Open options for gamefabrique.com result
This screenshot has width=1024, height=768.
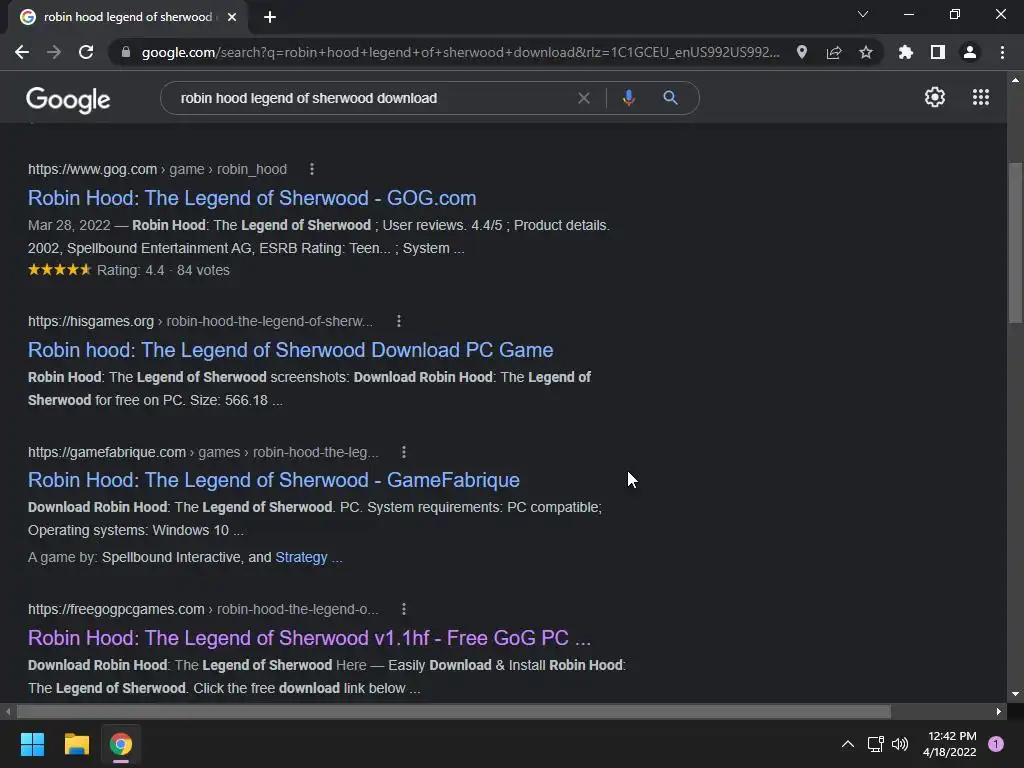[404, 452]
